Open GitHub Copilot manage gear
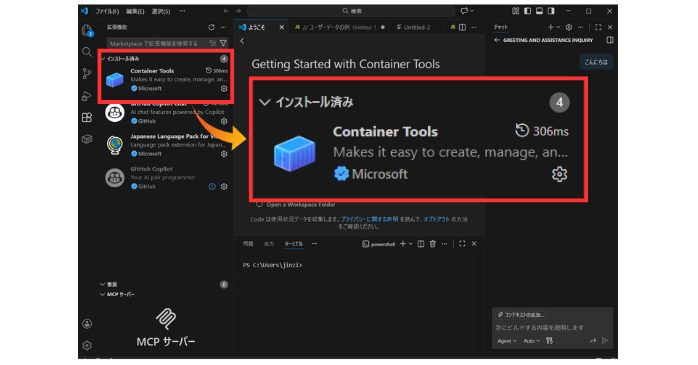 click(x=224, y=187)
